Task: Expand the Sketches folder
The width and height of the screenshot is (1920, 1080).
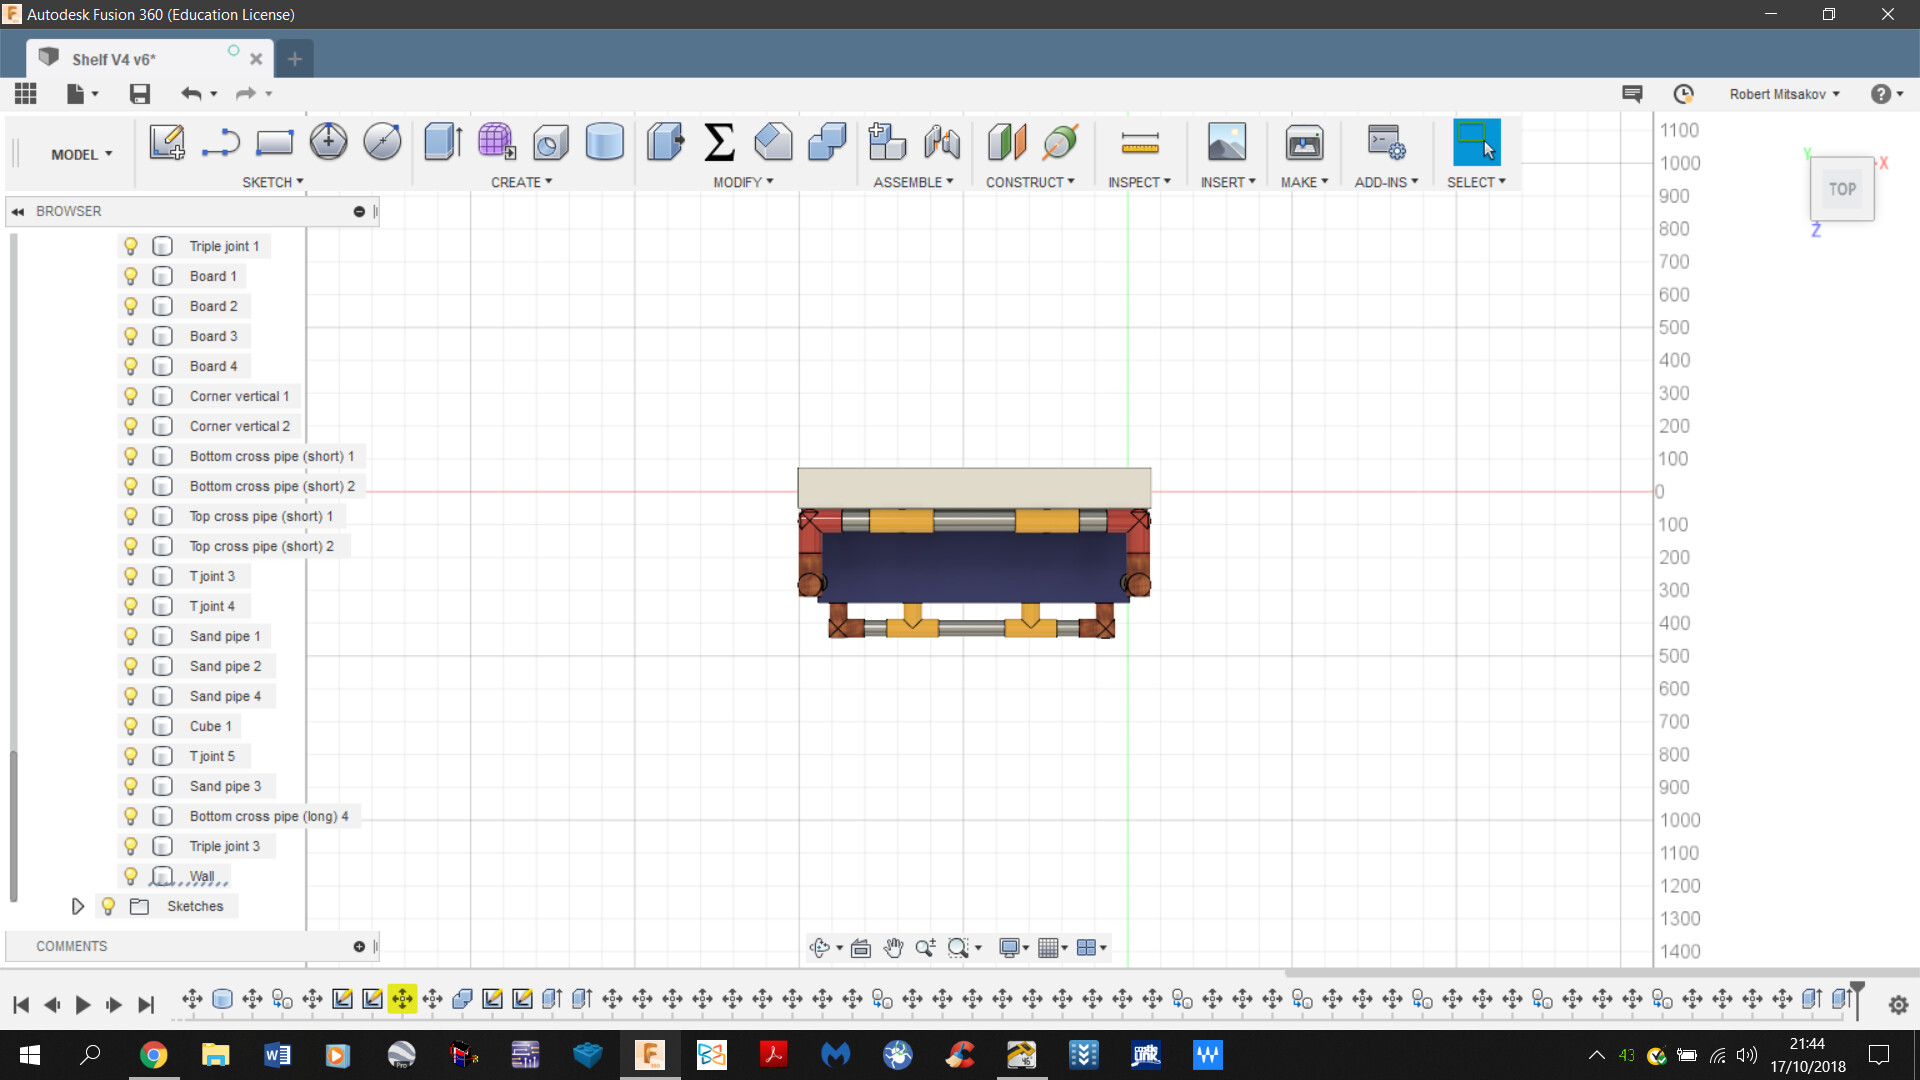Action: pyautogui.click(x=77, y=906)
